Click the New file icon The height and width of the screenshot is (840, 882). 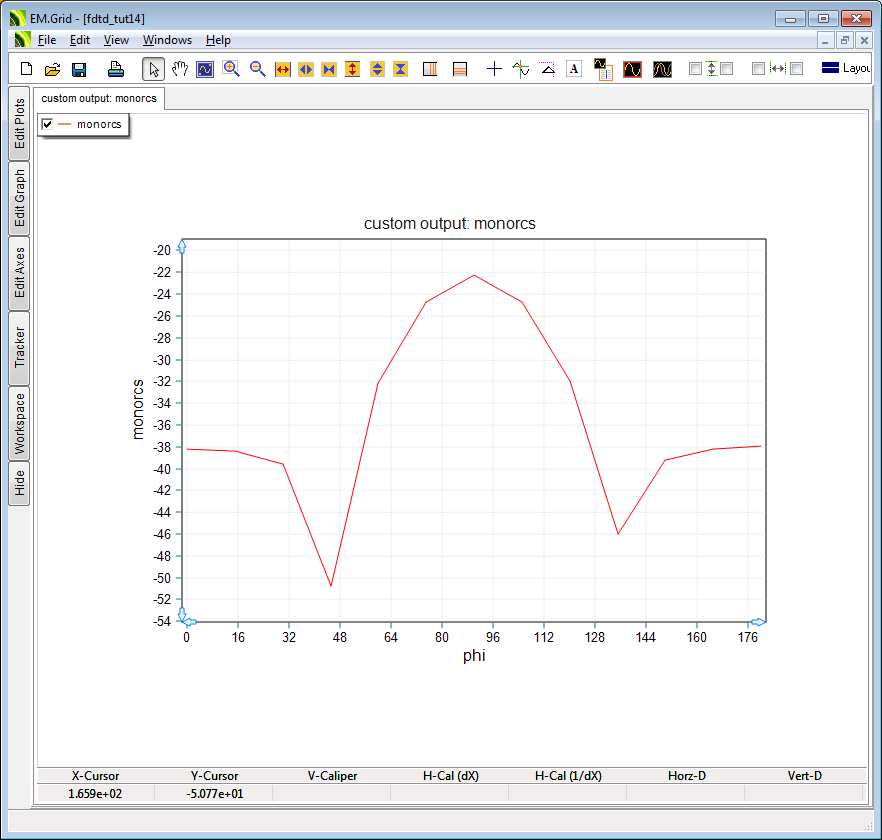coord(27,69)
